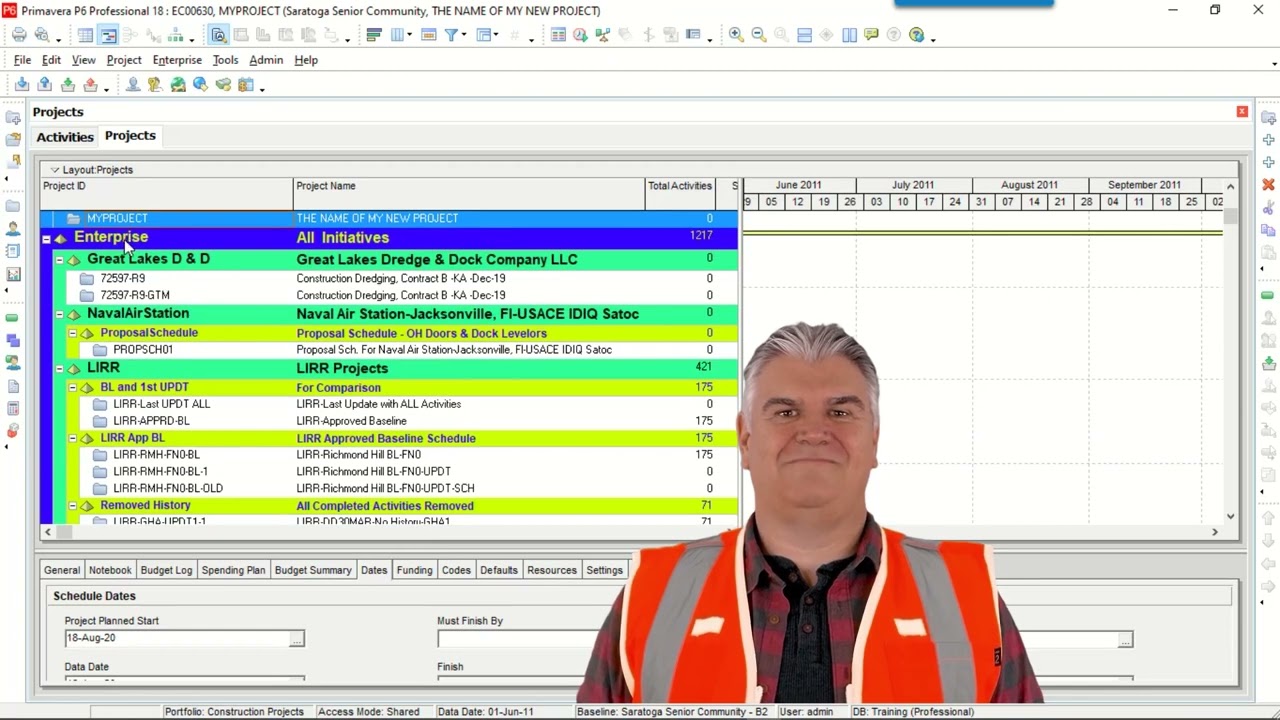The height and width of the screenshot is (720, 1280).
Task: Toggle the Gantt Chart view icon
Action: click(108, 35)
